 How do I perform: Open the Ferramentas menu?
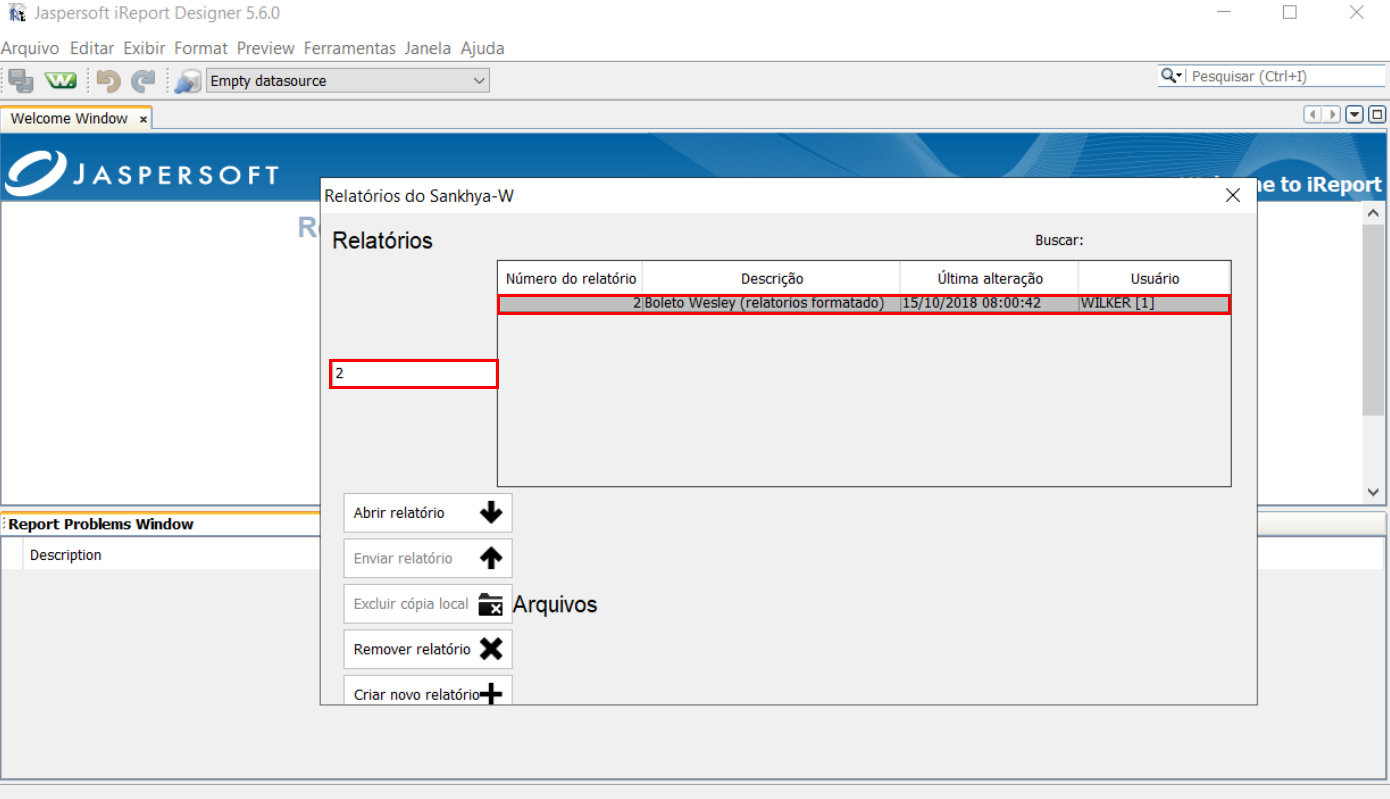click(x=350, y=48)
